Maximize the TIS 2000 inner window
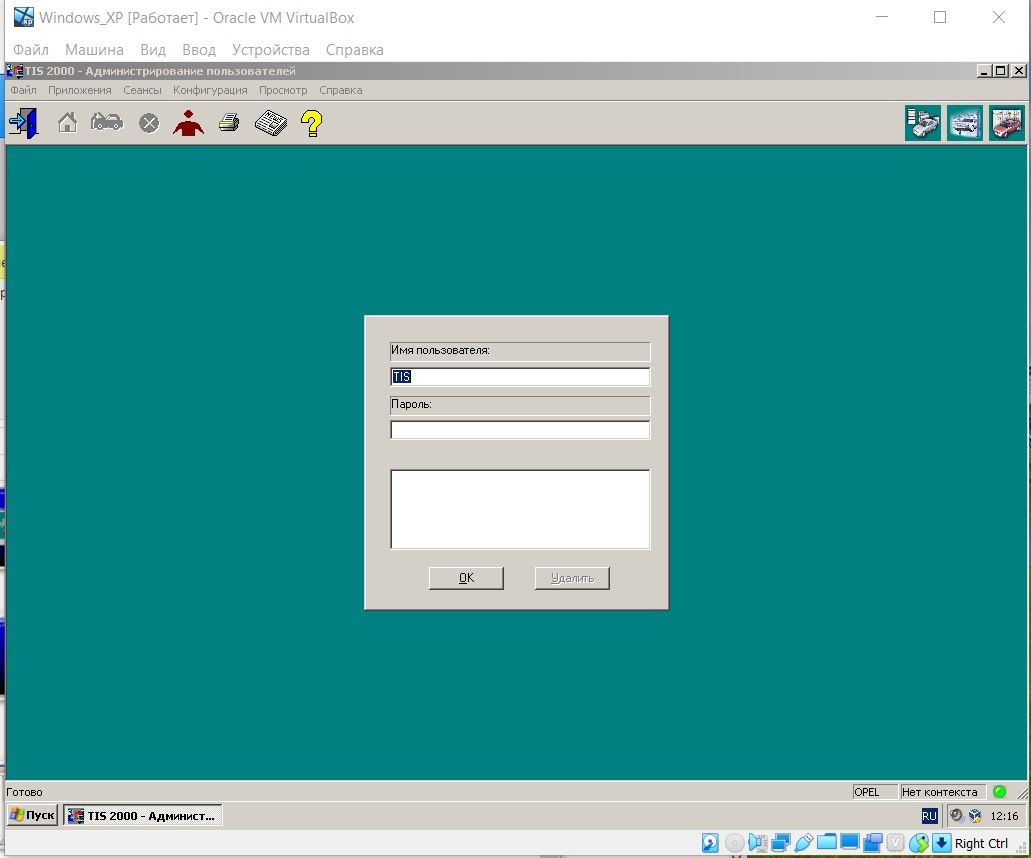 pos(1001,71)
